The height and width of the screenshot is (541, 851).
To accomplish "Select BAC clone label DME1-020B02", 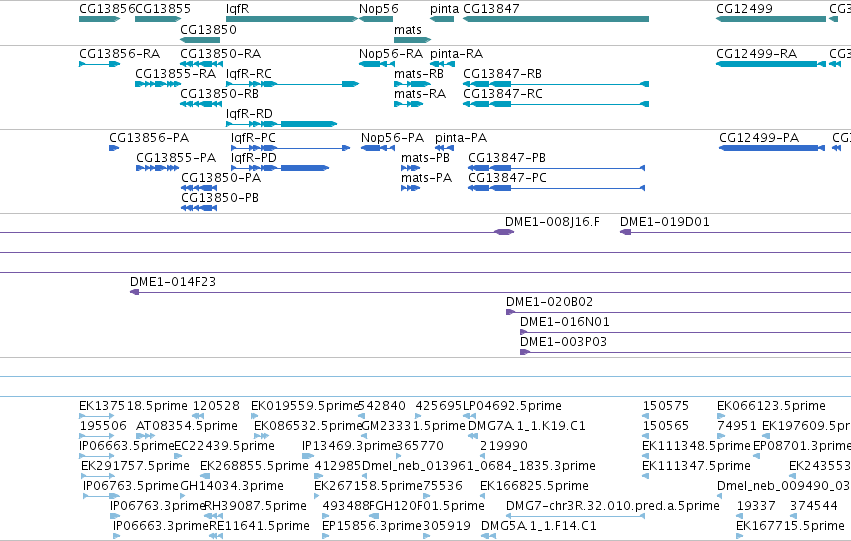I will (x=550, y=302).
